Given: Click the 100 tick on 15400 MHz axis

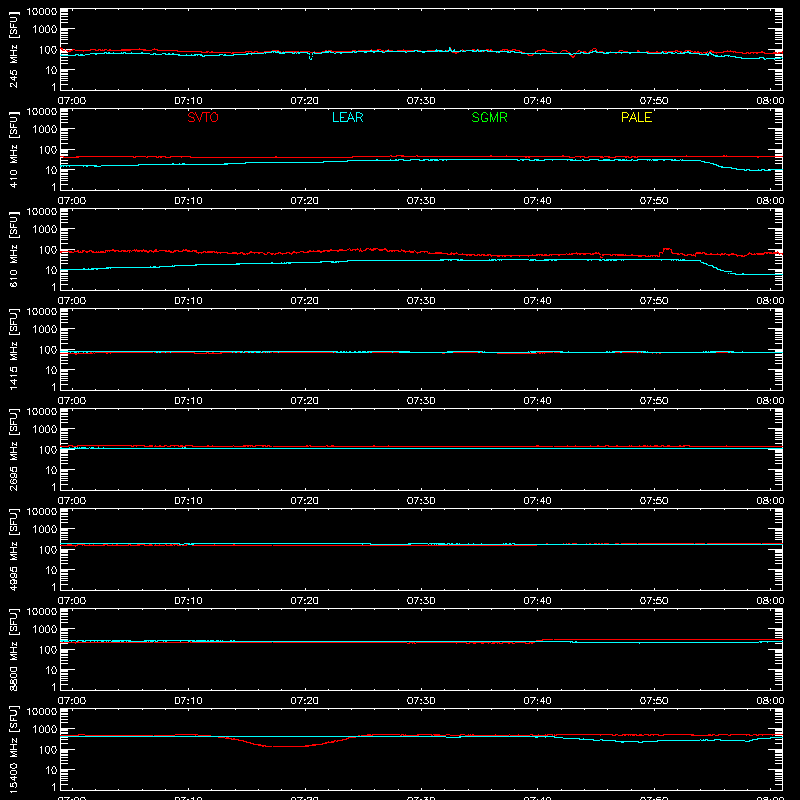Looking at the screenshot, I should pos(48,750).
